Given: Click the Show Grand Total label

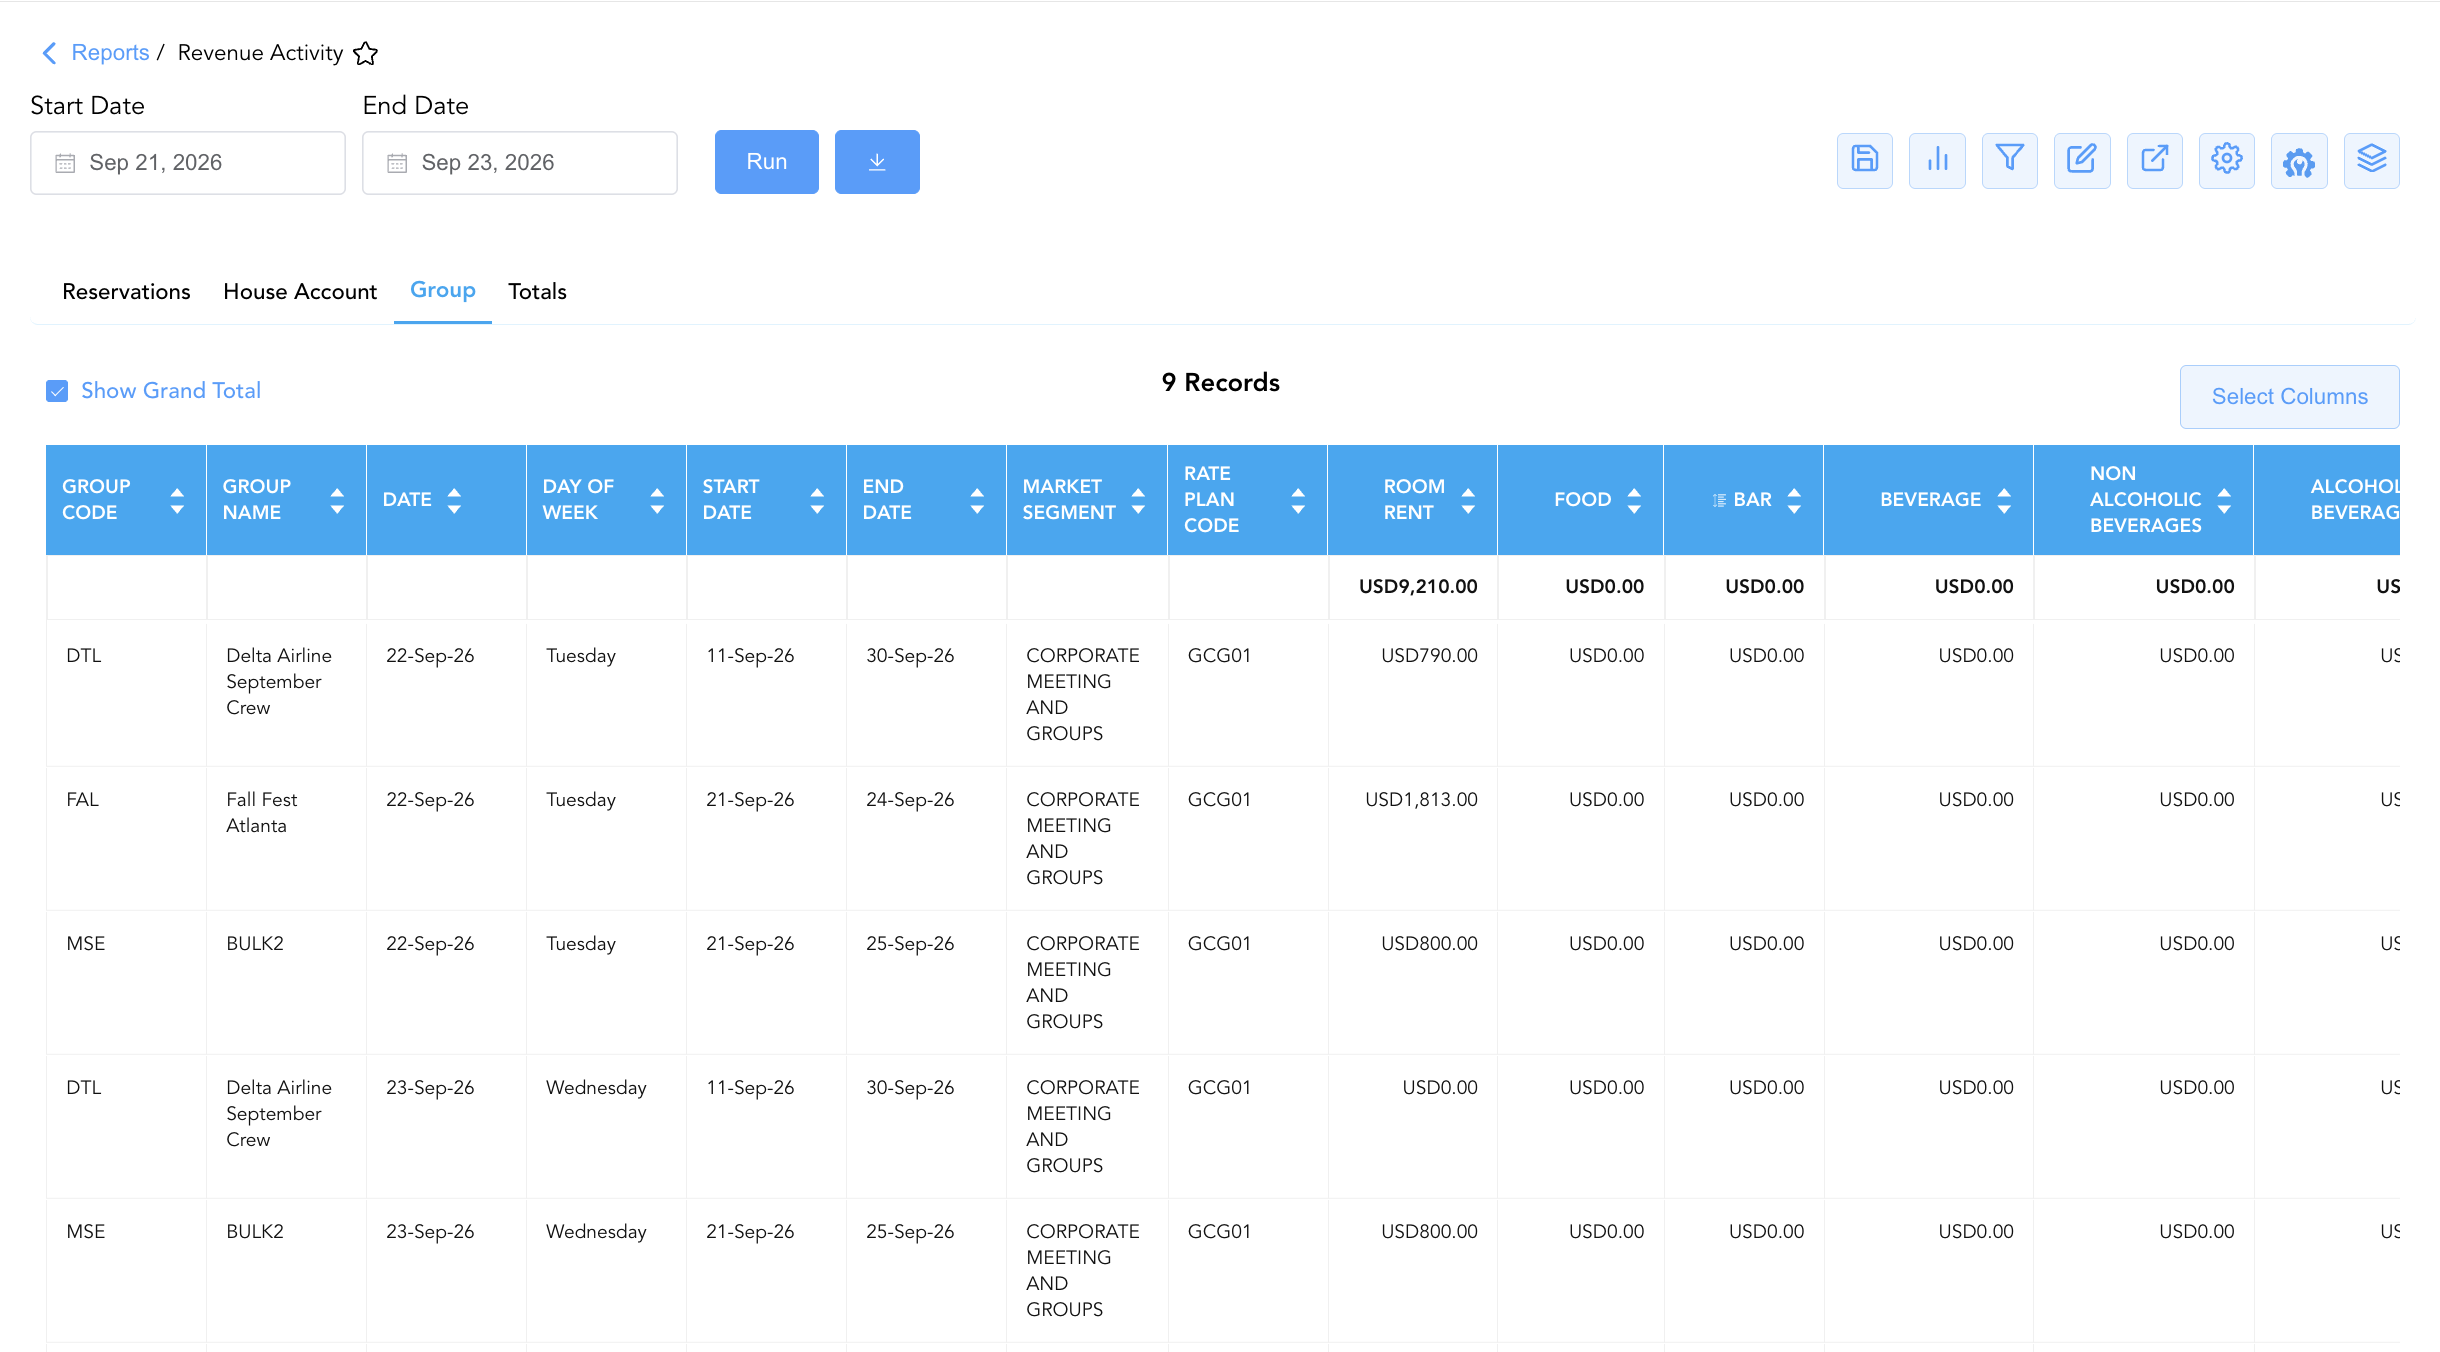Looking at the screenshot, I should click(x=171, y=391).
